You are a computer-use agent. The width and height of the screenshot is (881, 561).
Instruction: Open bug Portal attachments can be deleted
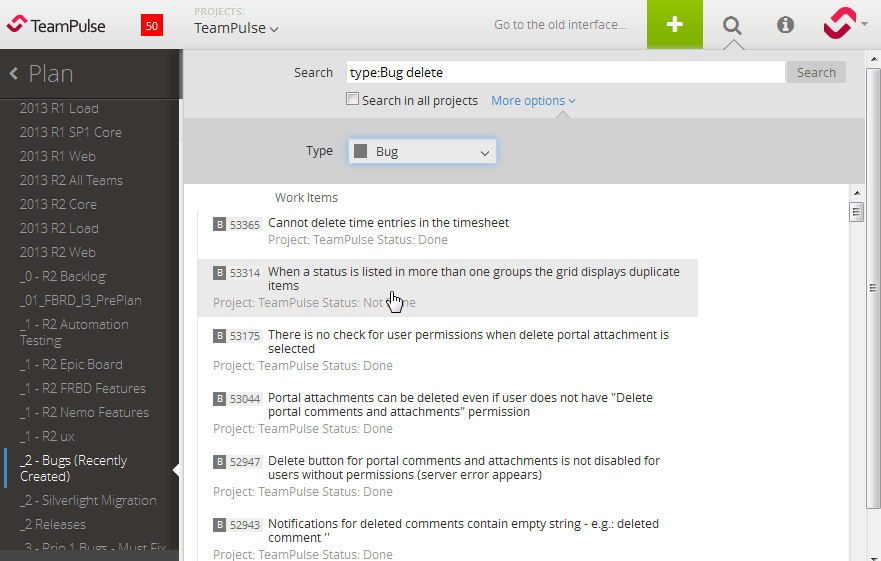point(460,404)
